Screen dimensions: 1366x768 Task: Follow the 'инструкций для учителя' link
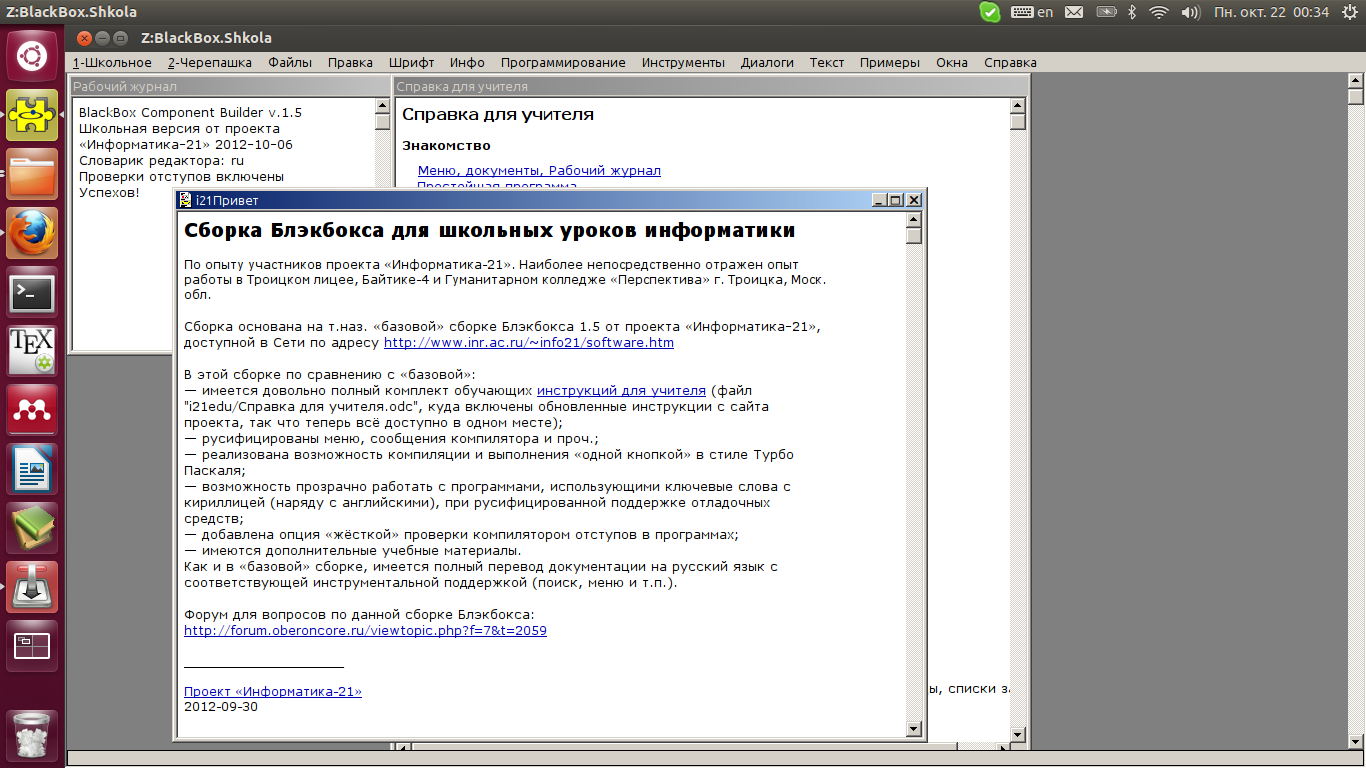pyautogui.click(x=621, y=391)
